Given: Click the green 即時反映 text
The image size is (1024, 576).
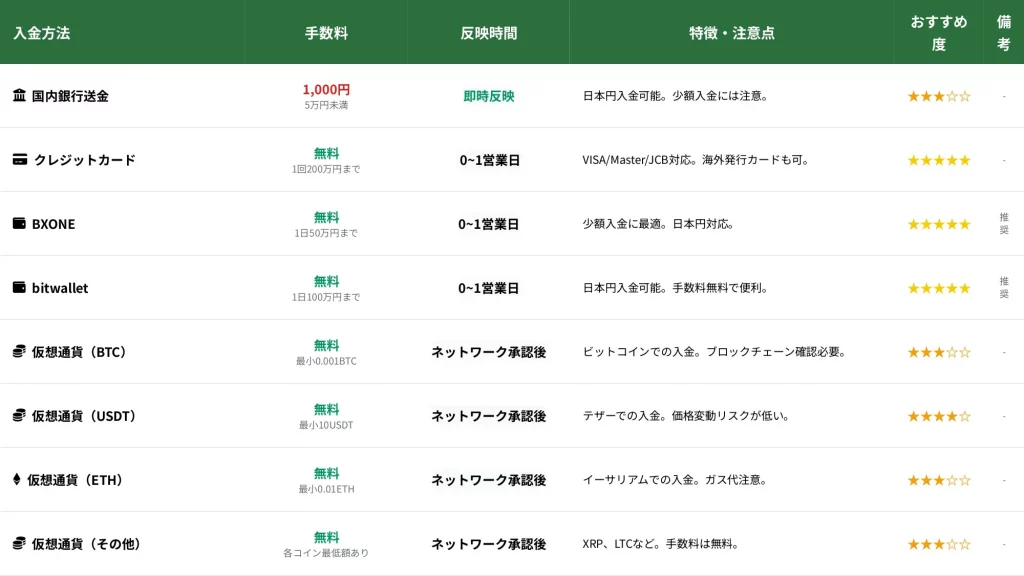Looking at the screenshot, I should [489, 96].
